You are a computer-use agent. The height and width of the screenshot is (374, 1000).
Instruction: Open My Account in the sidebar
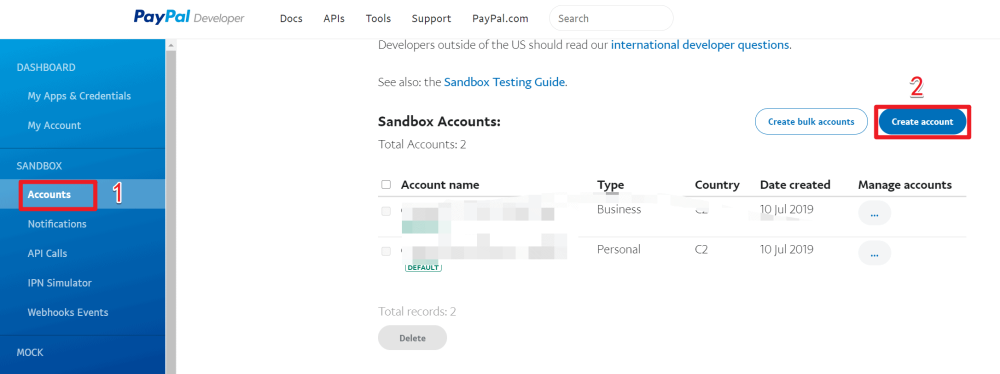click(54, 125)
